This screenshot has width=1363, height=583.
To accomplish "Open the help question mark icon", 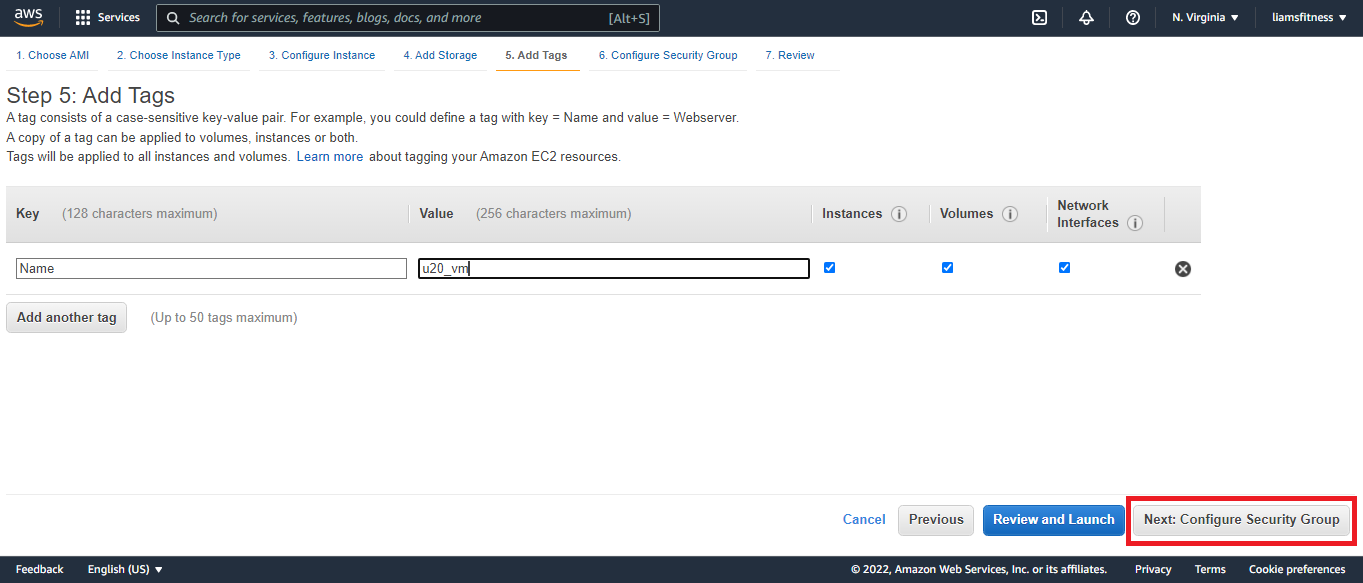I will tap(1133, 18).
